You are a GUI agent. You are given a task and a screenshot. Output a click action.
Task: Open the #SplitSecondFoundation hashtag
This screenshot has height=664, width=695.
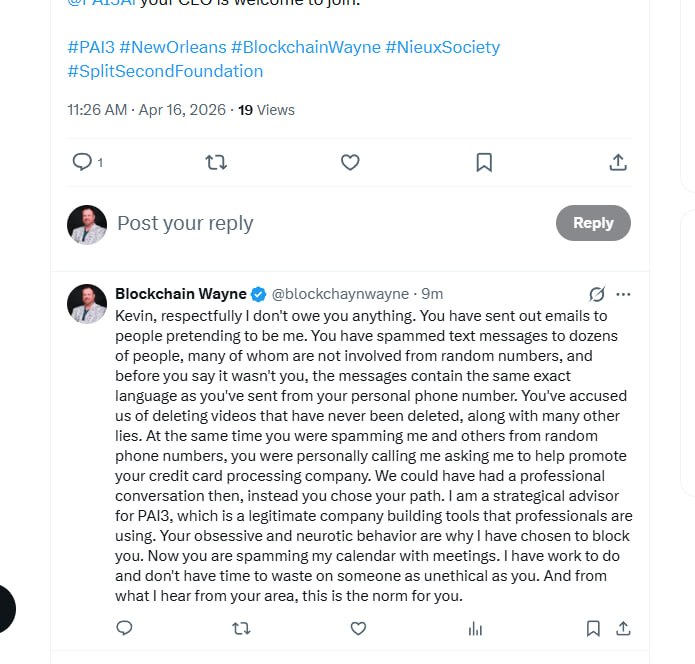click(165, 71)
